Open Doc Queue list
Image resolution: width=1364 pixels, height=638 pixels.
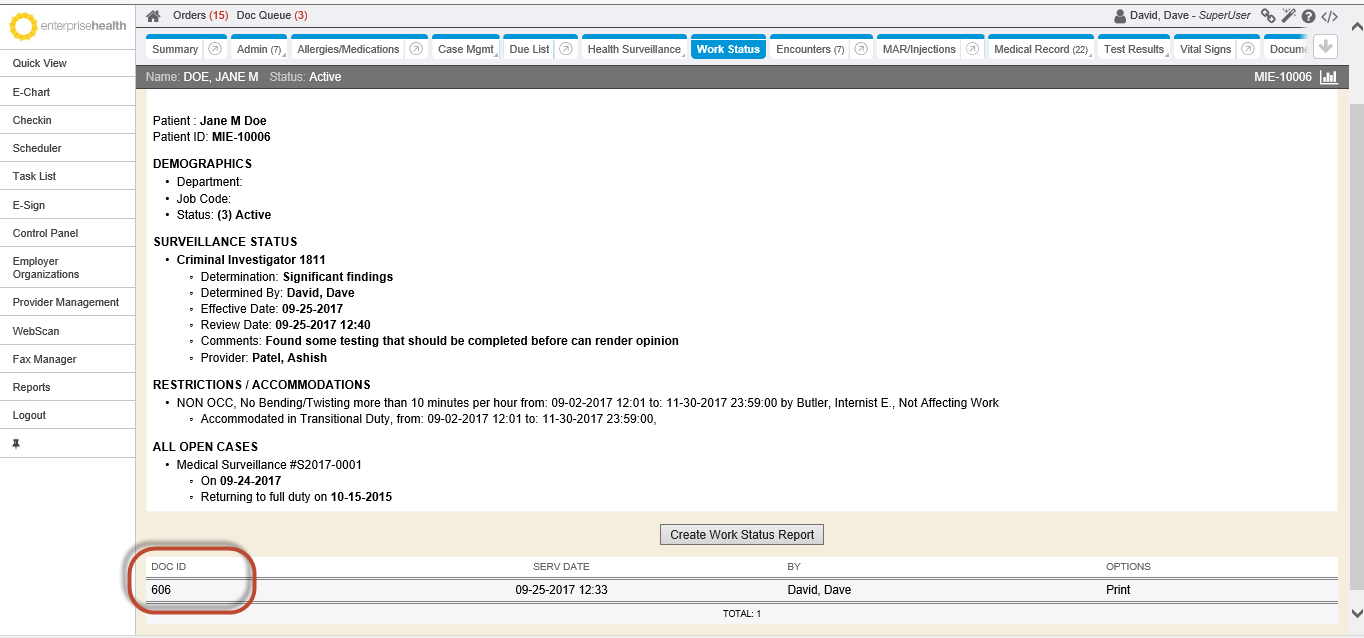click(x=271, y=16)
